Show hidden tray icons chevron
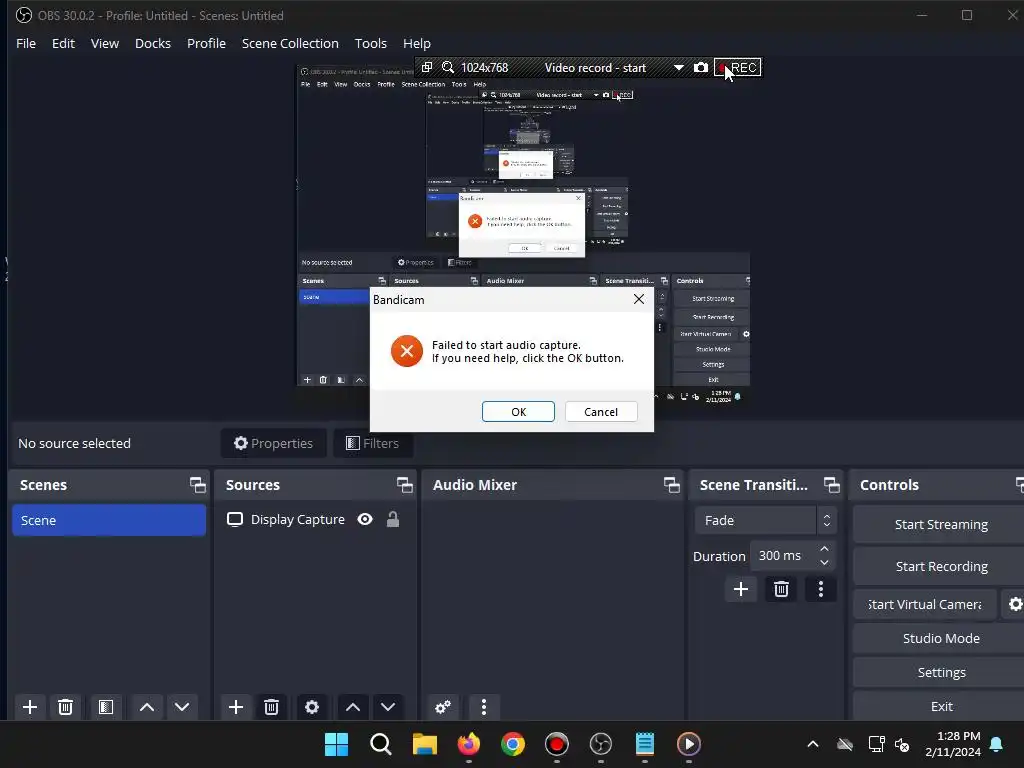1024x768 pixels. (x=813, y=744)
